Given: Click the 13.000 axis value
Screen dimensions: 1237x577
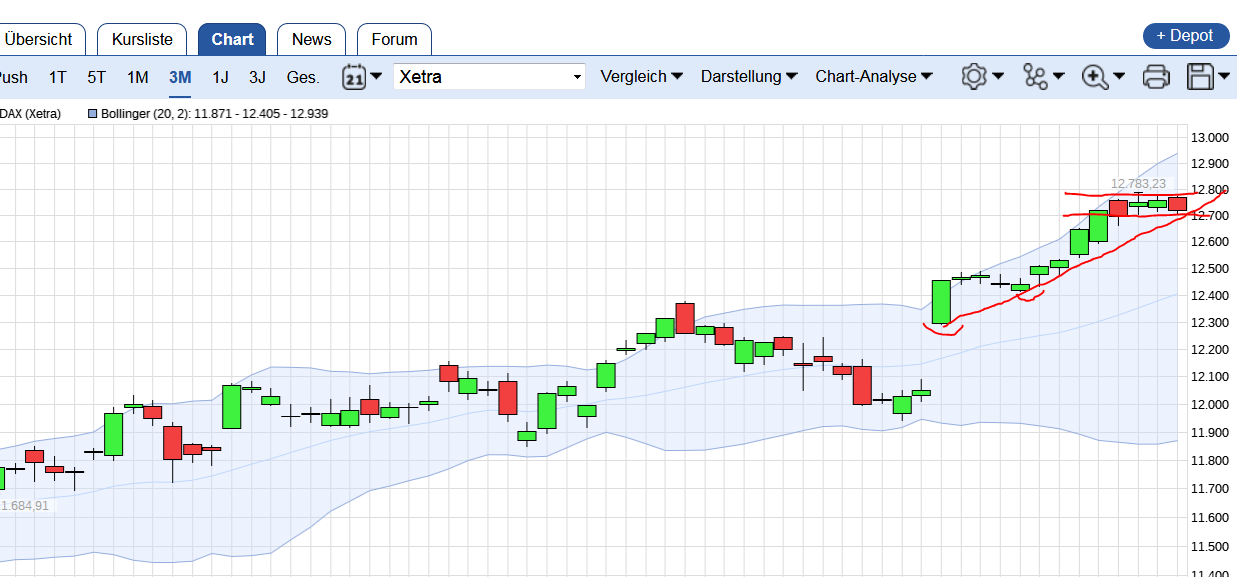Looking at the screenshot, I should pos(1209,138).
